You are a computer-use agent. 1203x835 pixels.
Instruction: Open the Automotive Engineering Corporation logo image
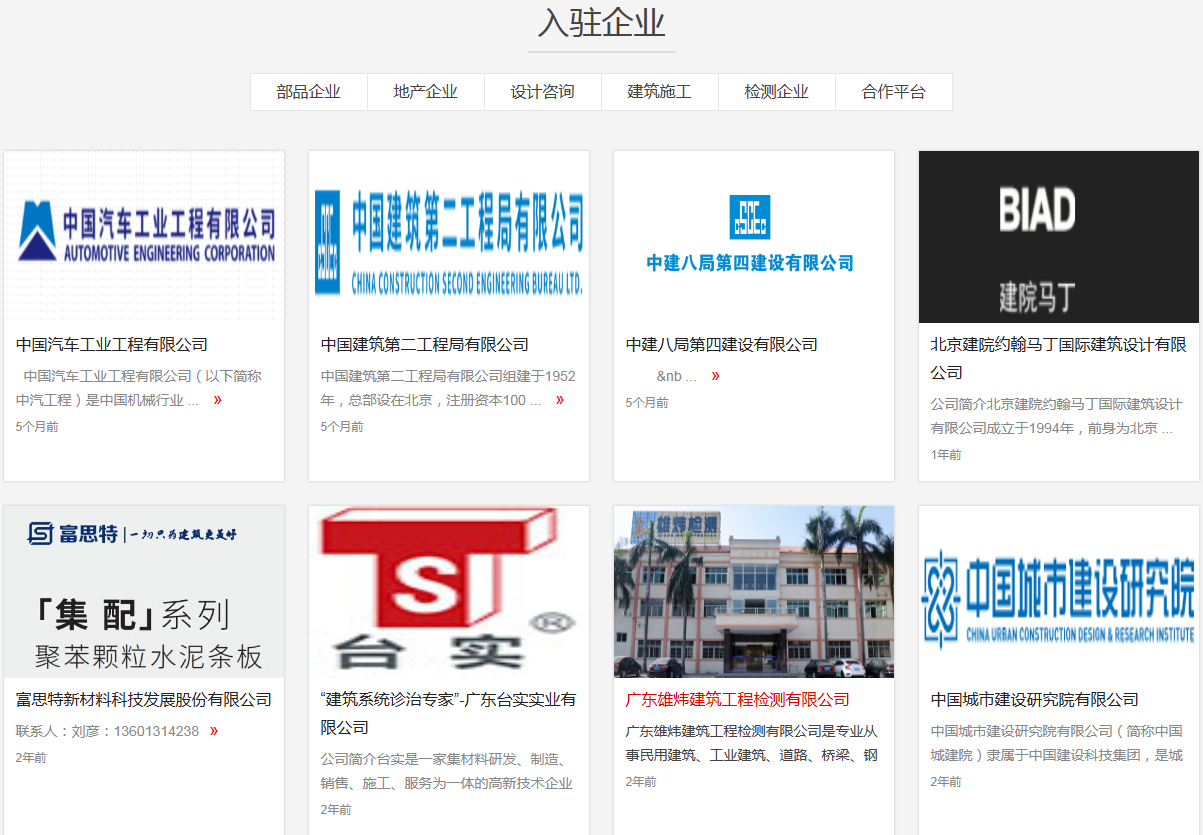click(x=144, y=237)
